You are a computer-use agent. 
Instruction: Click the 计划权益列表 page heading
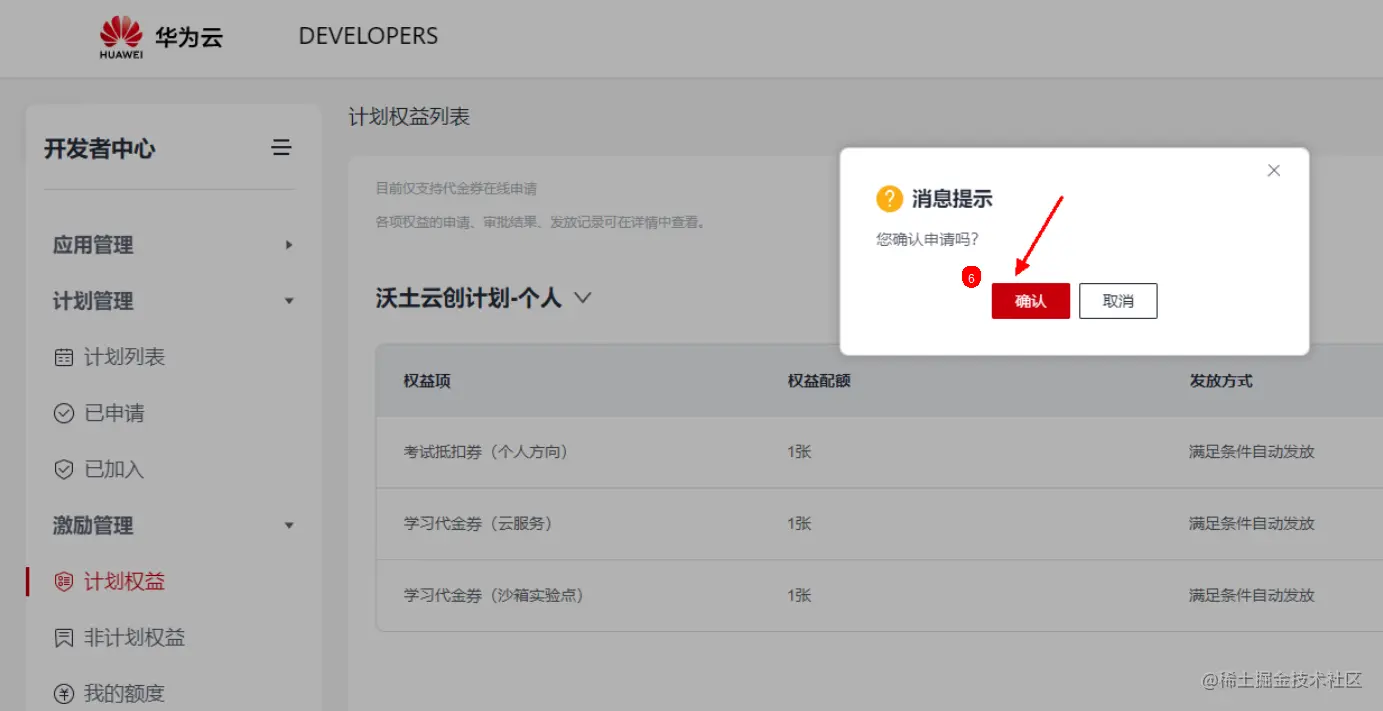(409, 117)
